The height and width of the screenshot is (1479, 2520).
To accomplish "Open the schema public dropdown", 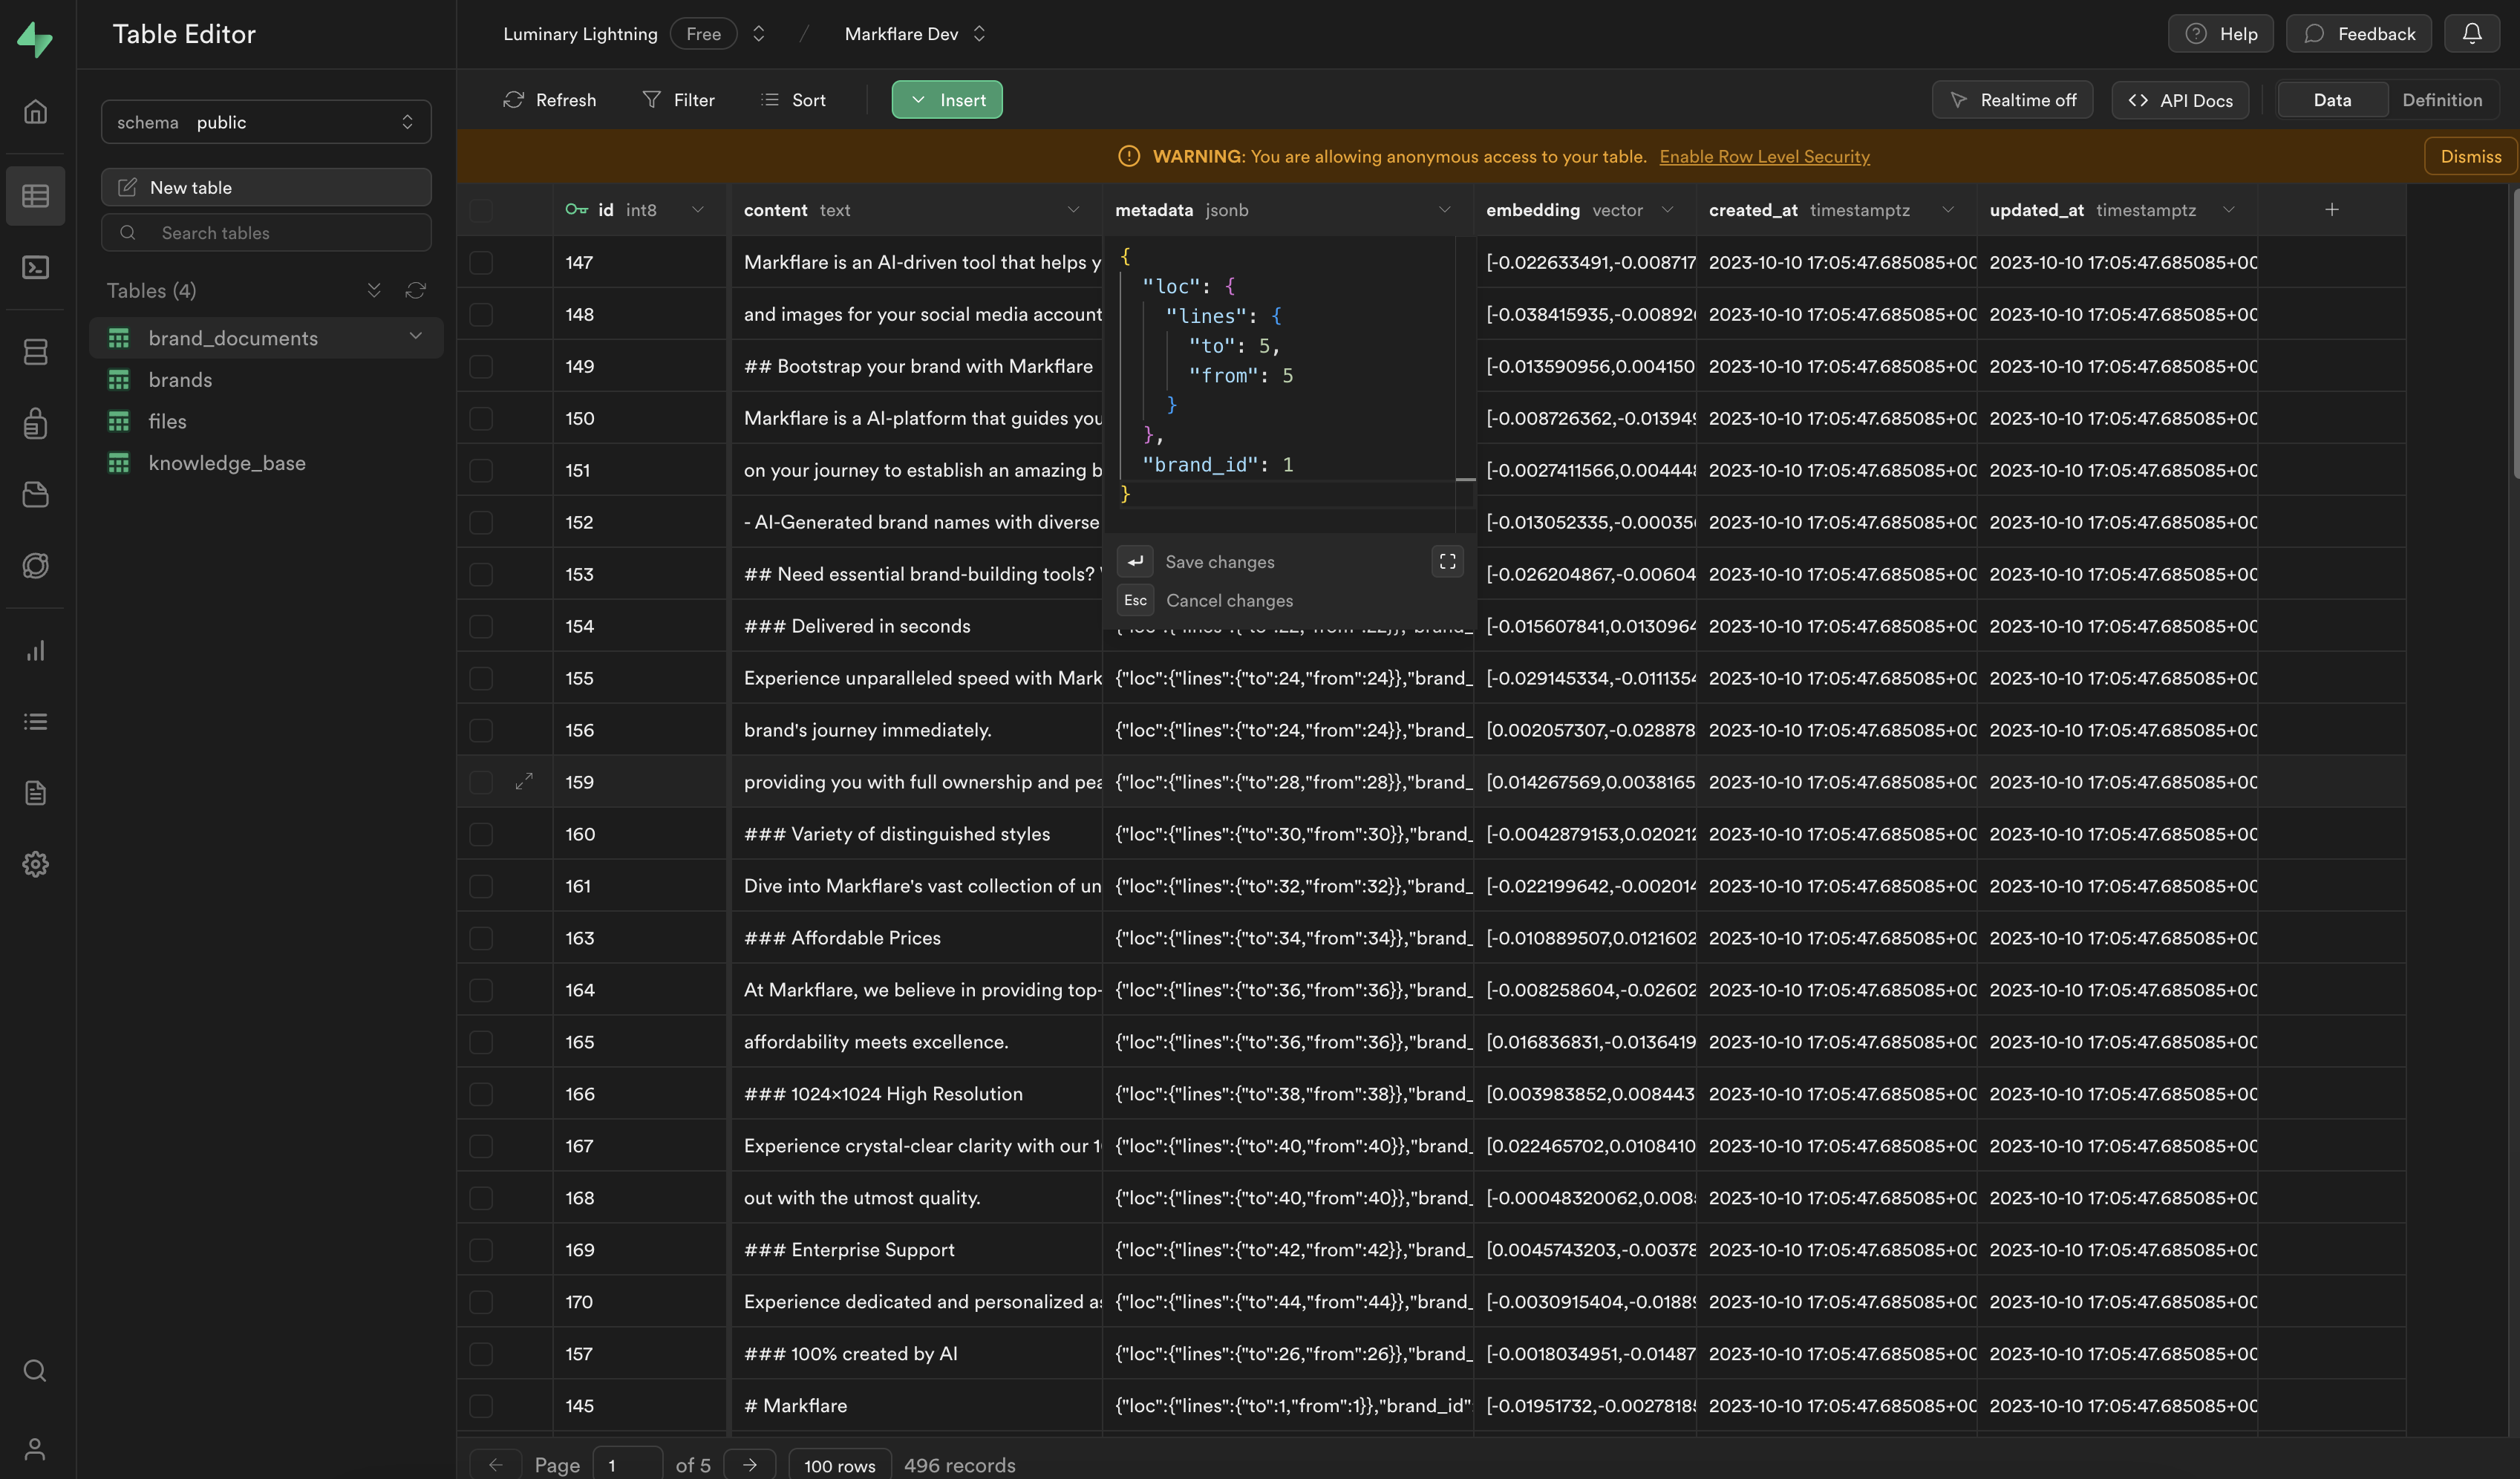I will tap(266, 121).
